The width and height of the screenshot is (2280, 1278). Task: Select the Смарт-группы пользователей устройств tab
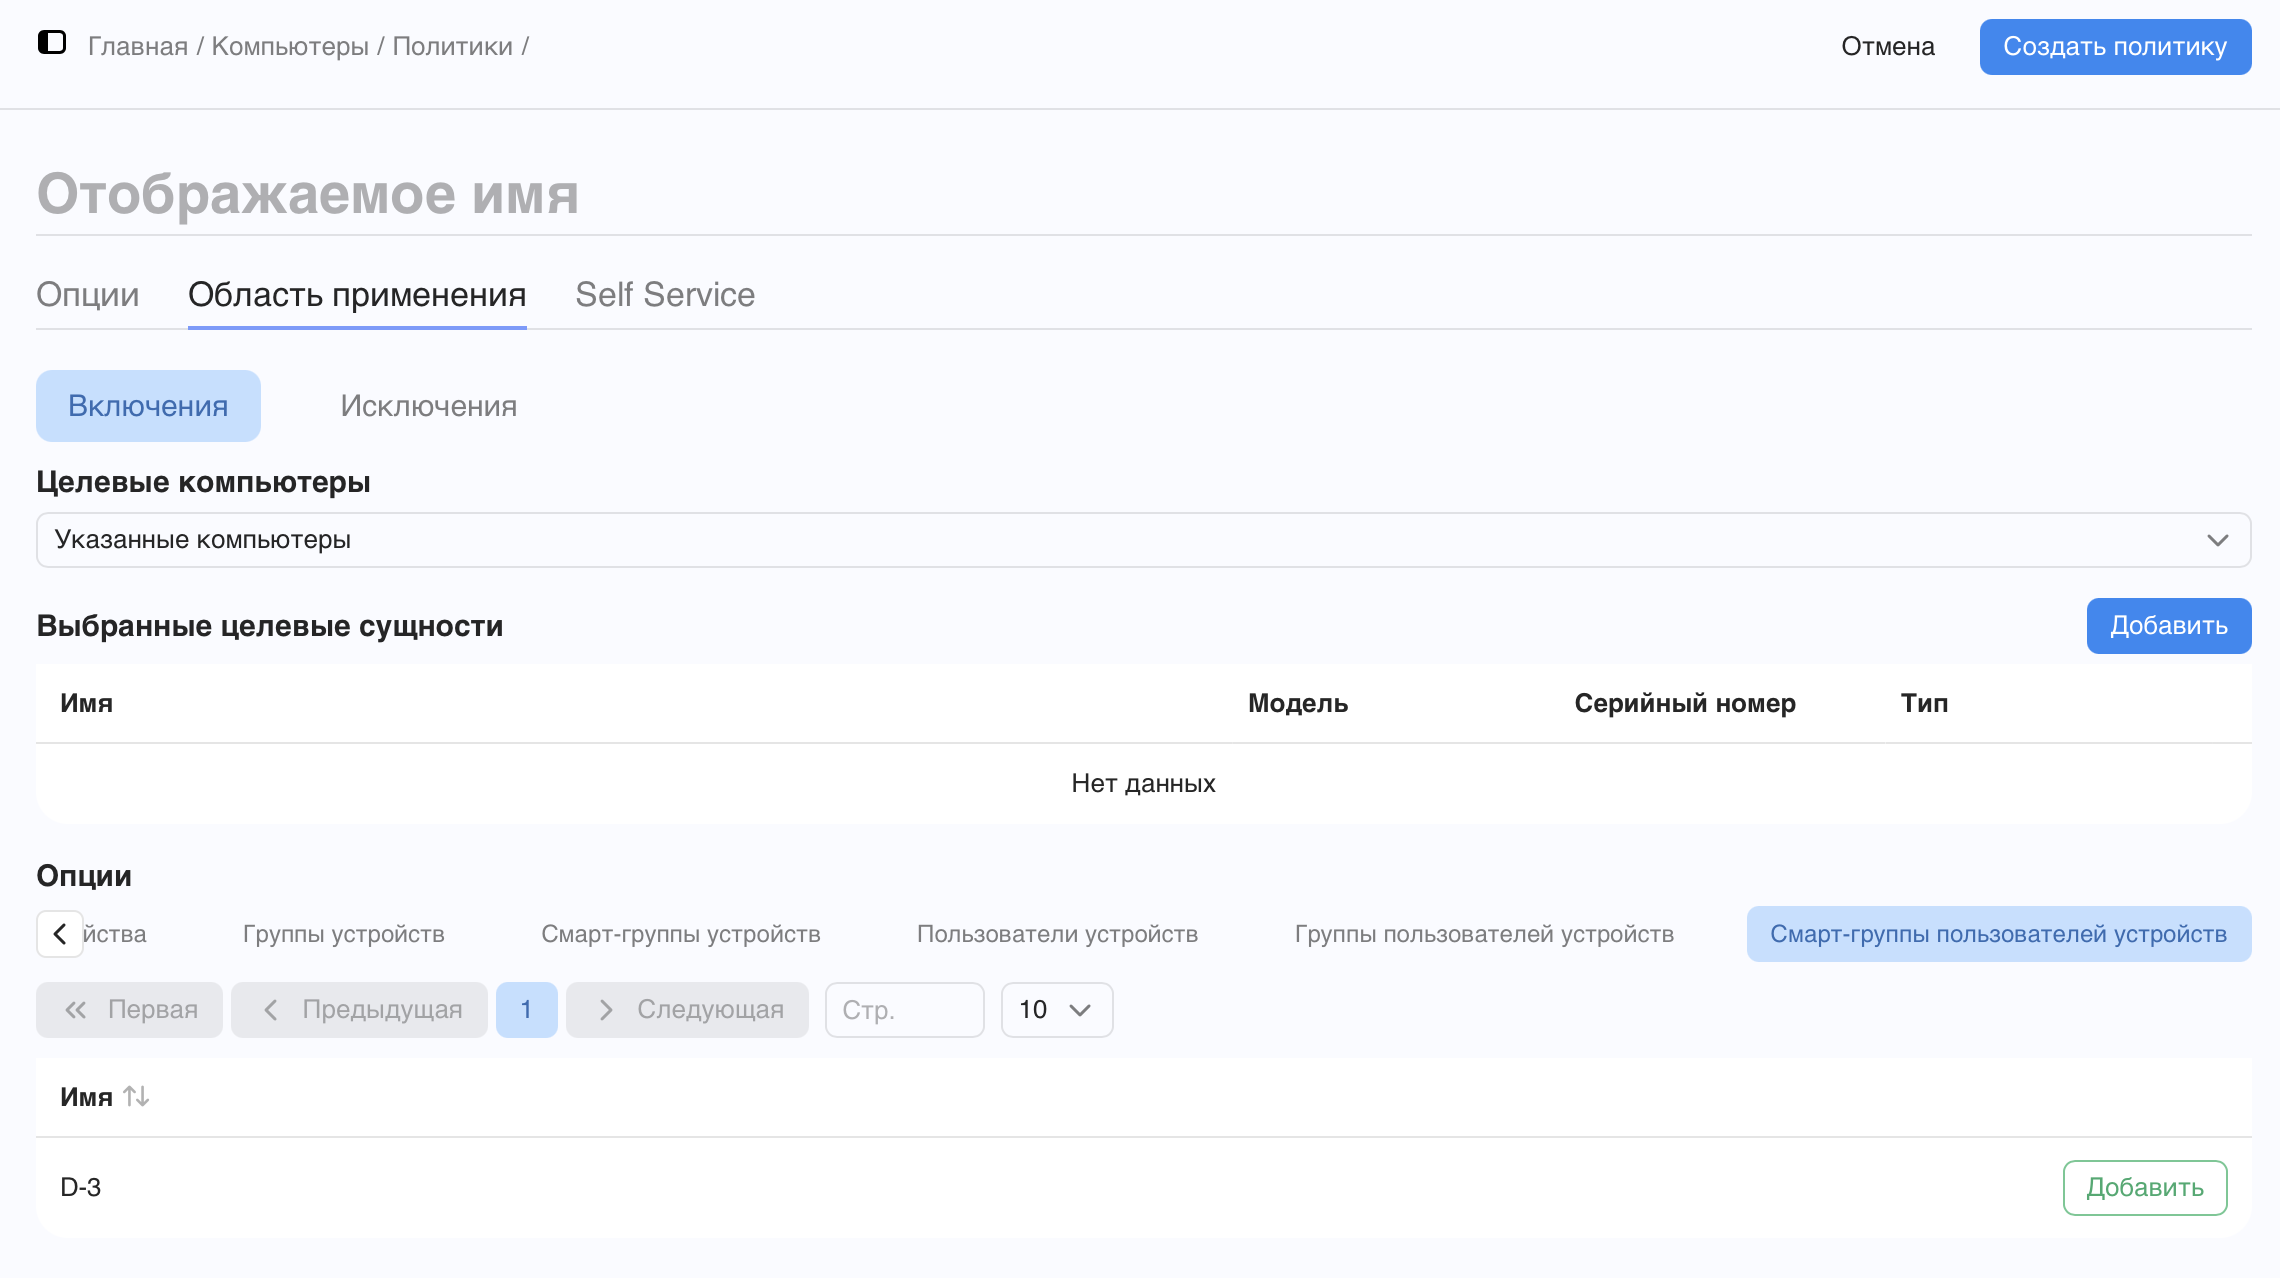click(1999, 934)
